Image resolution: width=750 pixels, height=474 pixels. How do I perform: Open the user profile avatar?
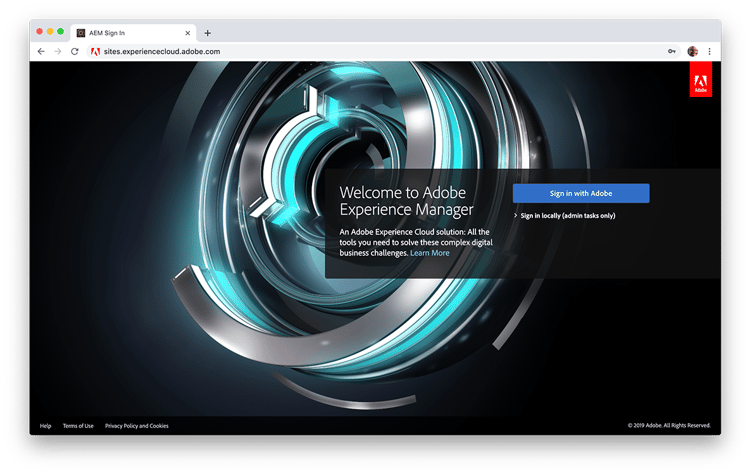[692, 51]
